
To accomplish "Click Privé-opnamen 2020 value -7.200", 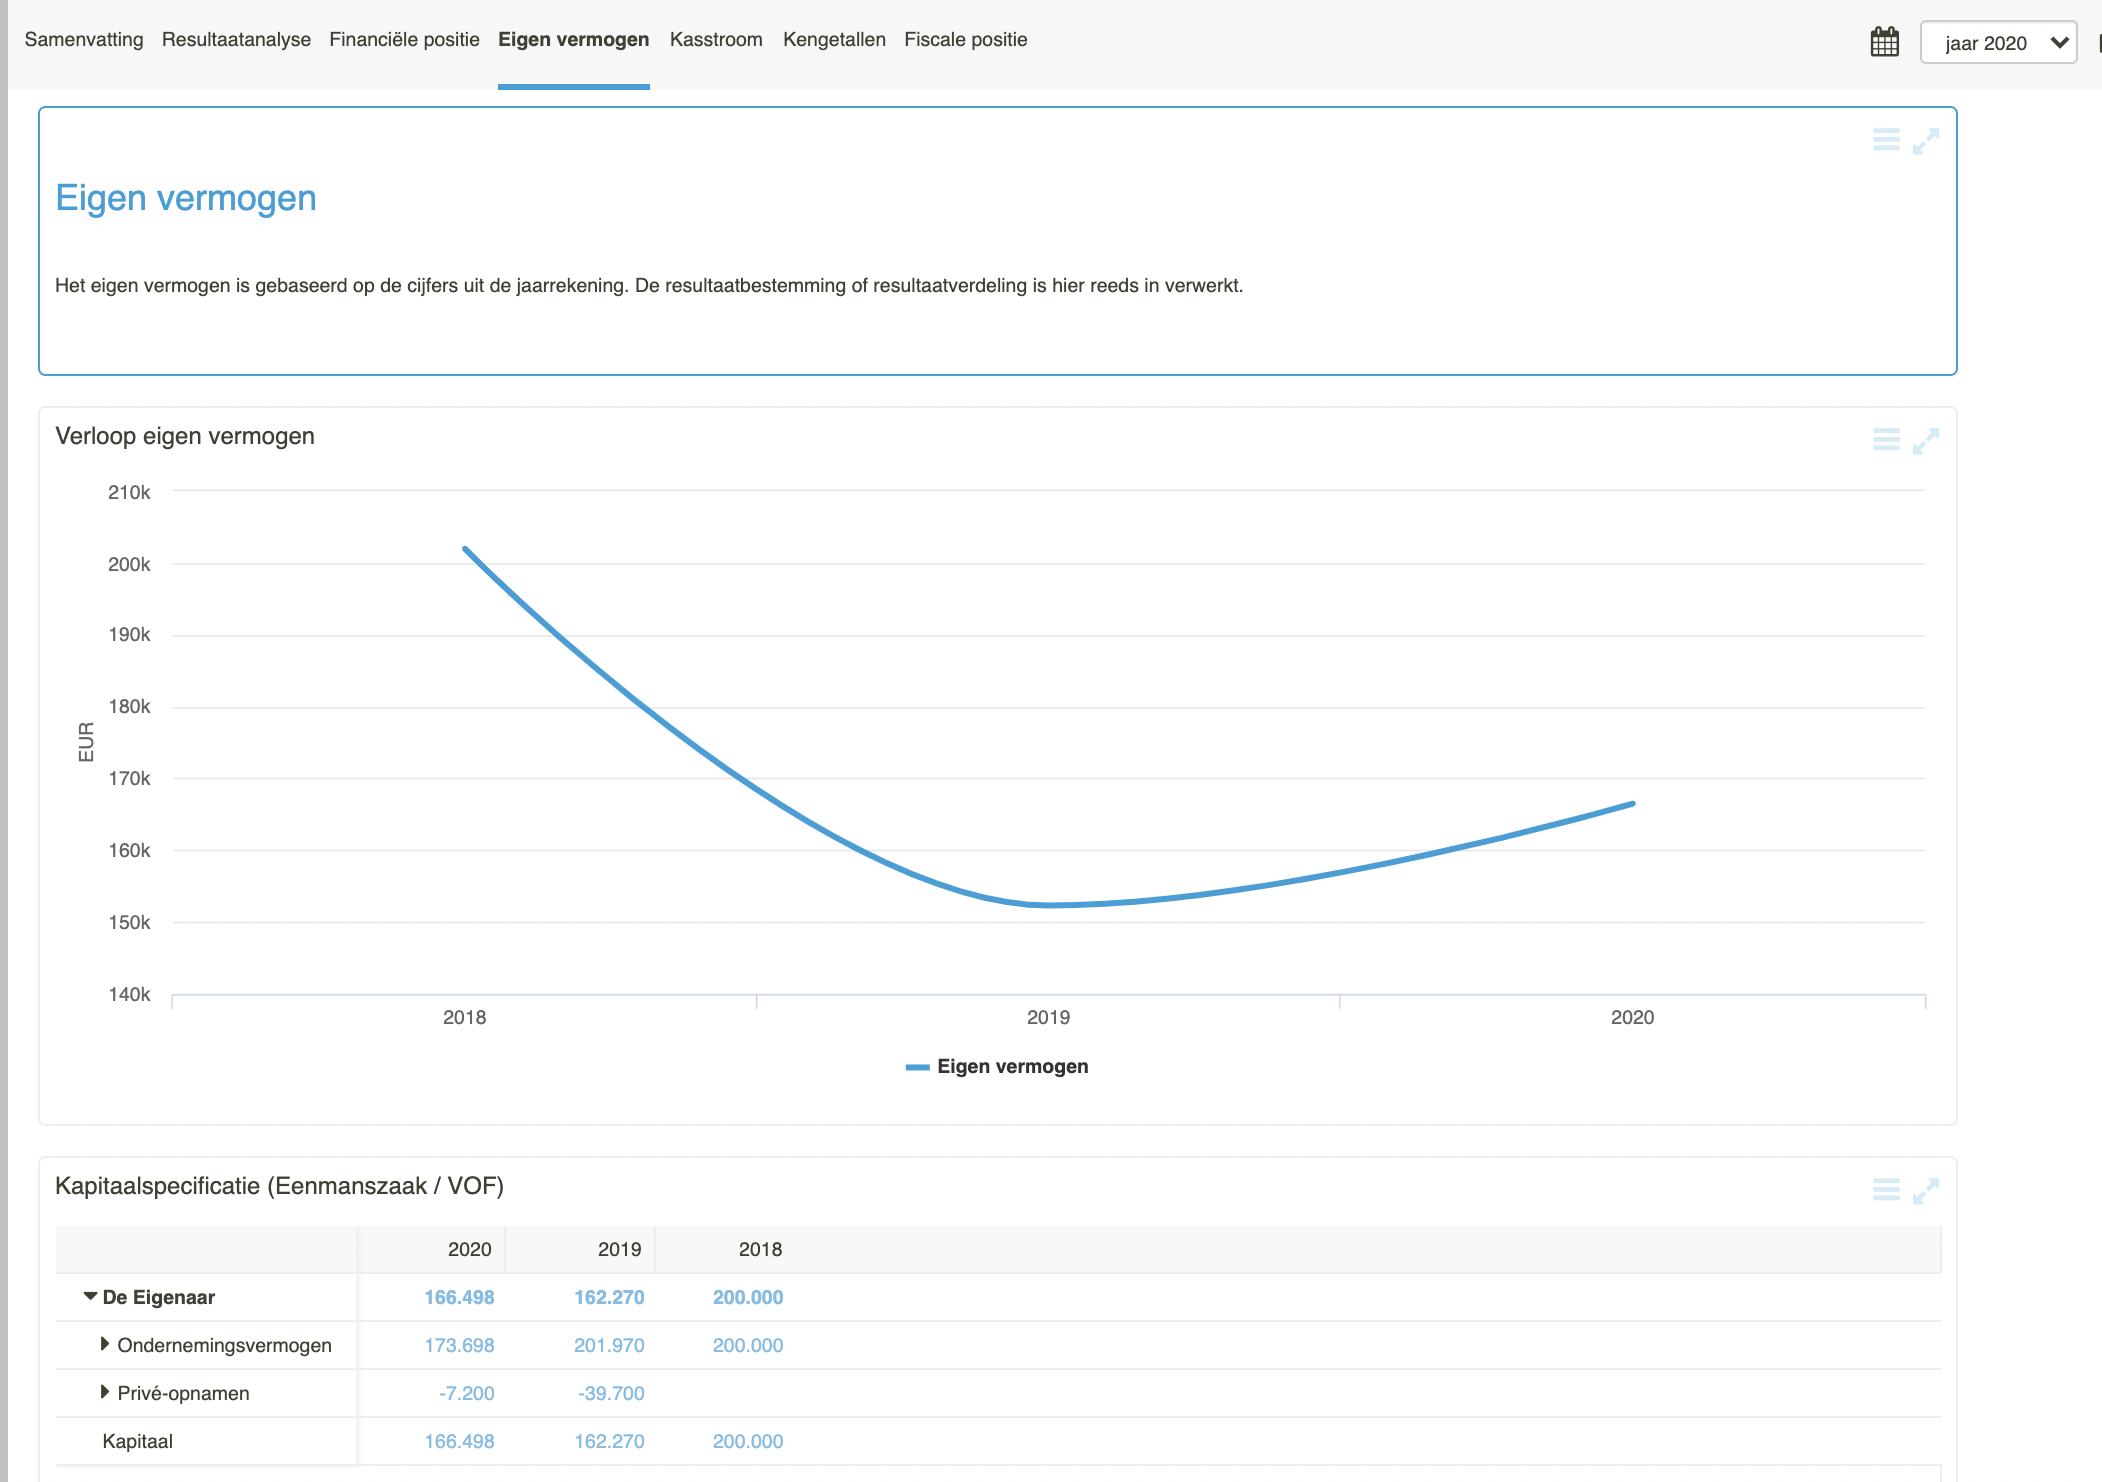I will click(x=467, y=1394).
